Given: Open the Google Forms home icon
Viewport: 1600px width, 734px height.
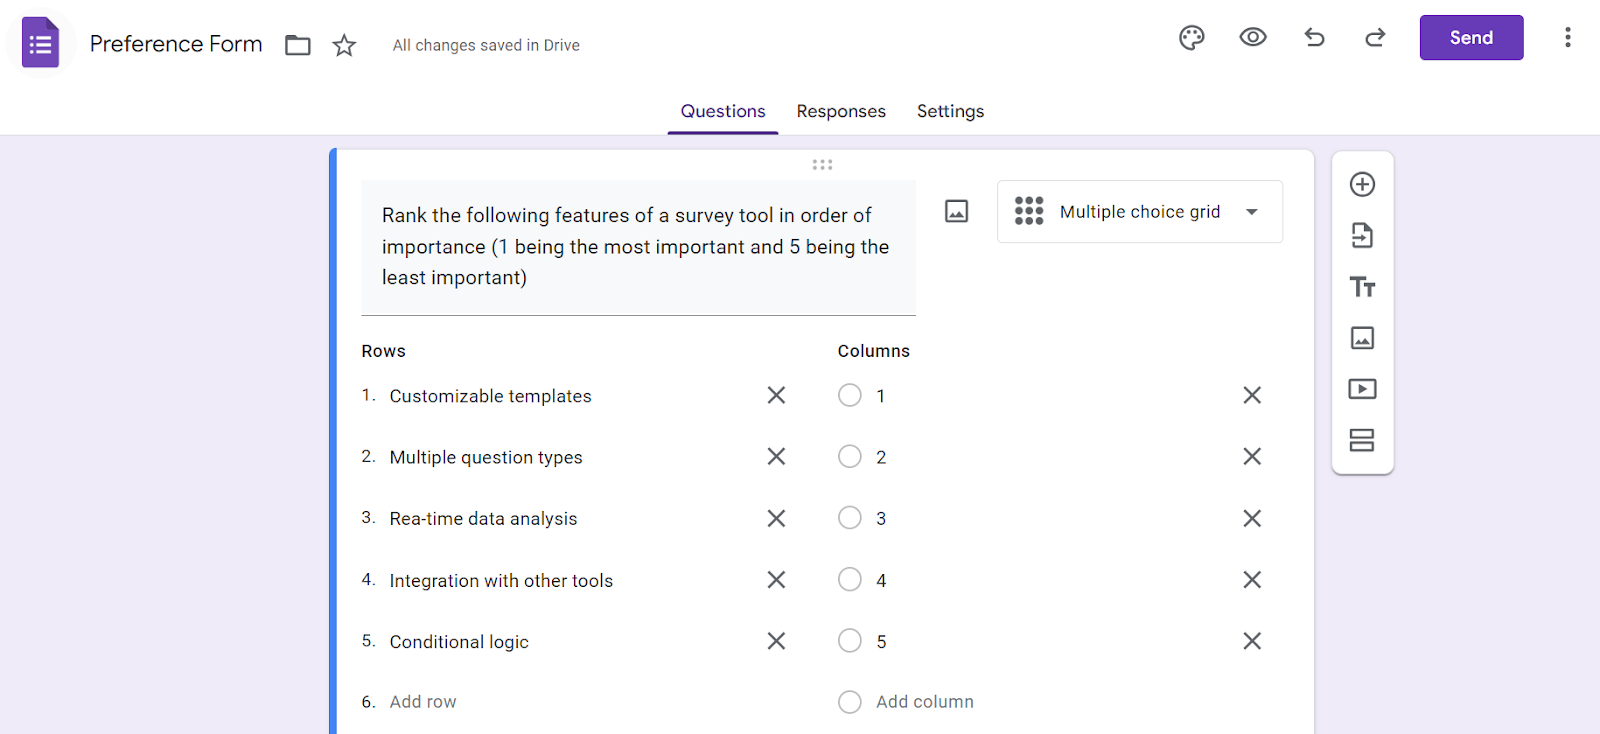Looking at the screenshot, I should coord(40,43).
